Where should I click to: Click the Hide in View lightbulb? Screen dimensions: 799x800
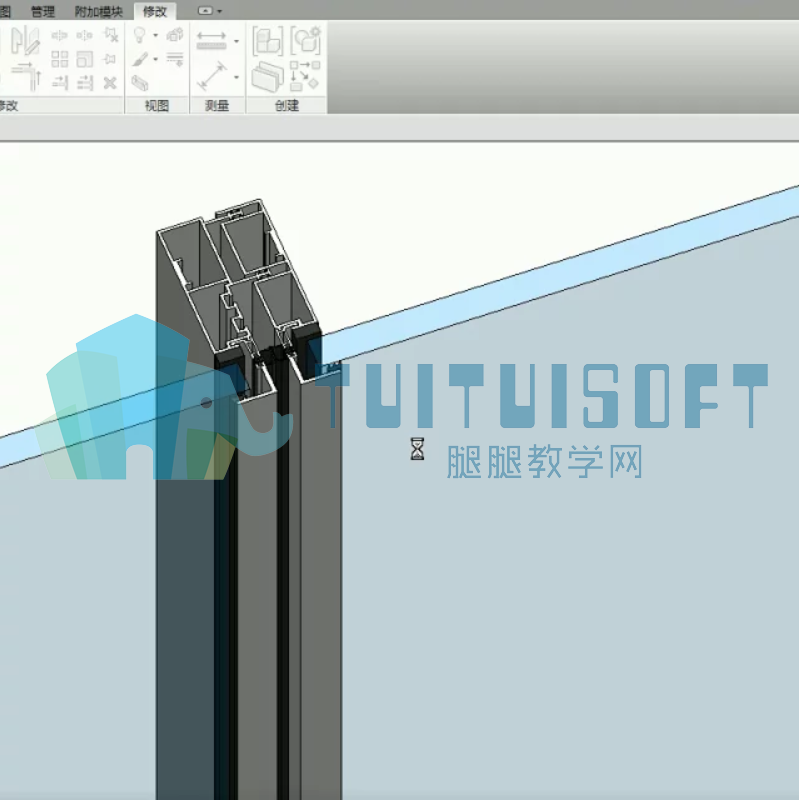point(139,35)
